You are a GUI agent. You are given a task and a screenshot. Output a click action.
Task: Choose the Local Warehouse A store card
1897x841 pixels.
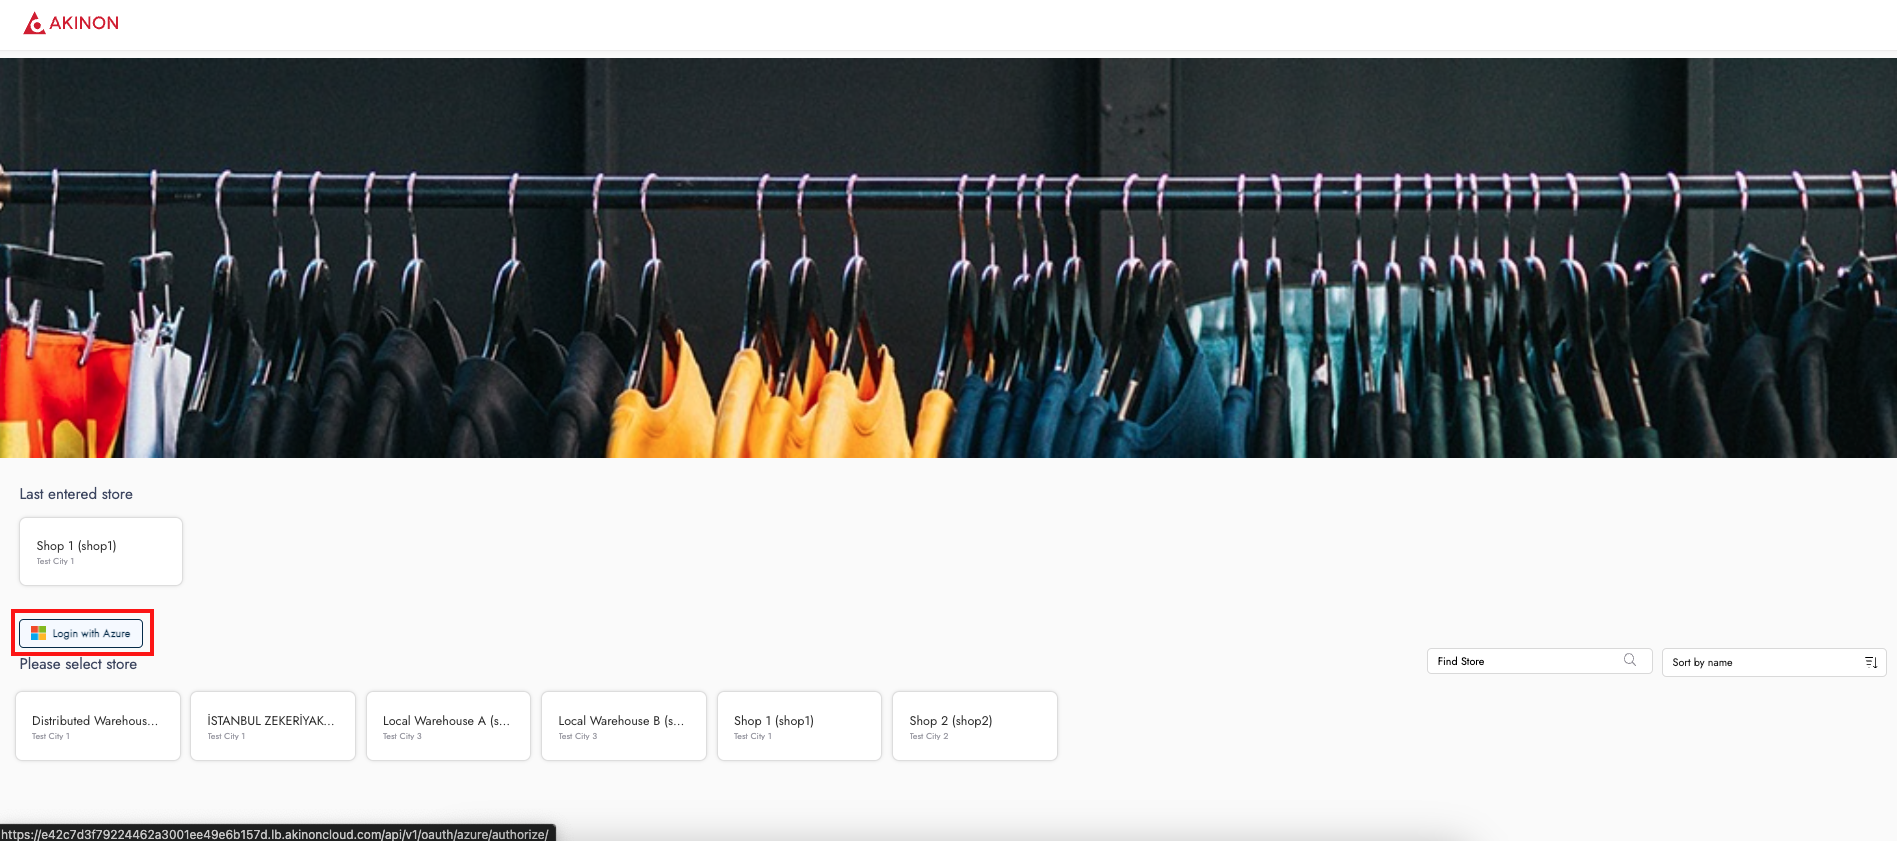[x=448, y=726]
